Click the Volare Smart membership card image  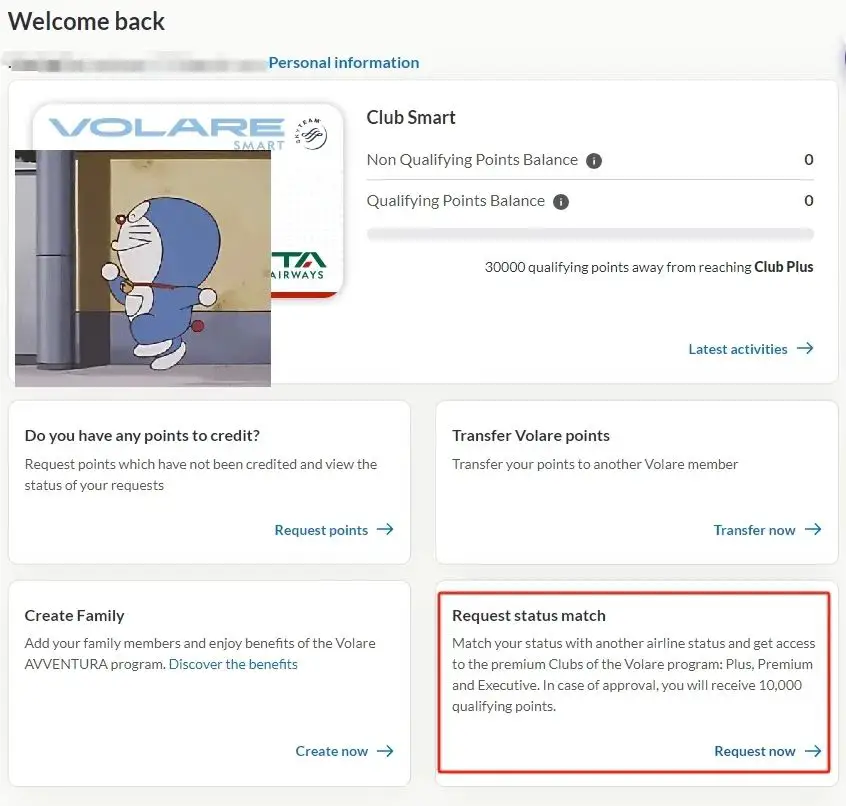(305, 220)
